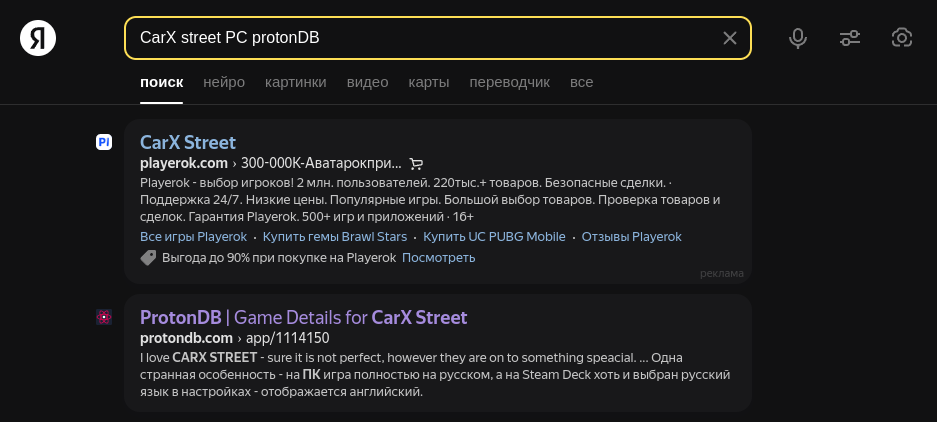The image size is (937, 422).
Task: Select the поиск tab
Action: [161, 82]
